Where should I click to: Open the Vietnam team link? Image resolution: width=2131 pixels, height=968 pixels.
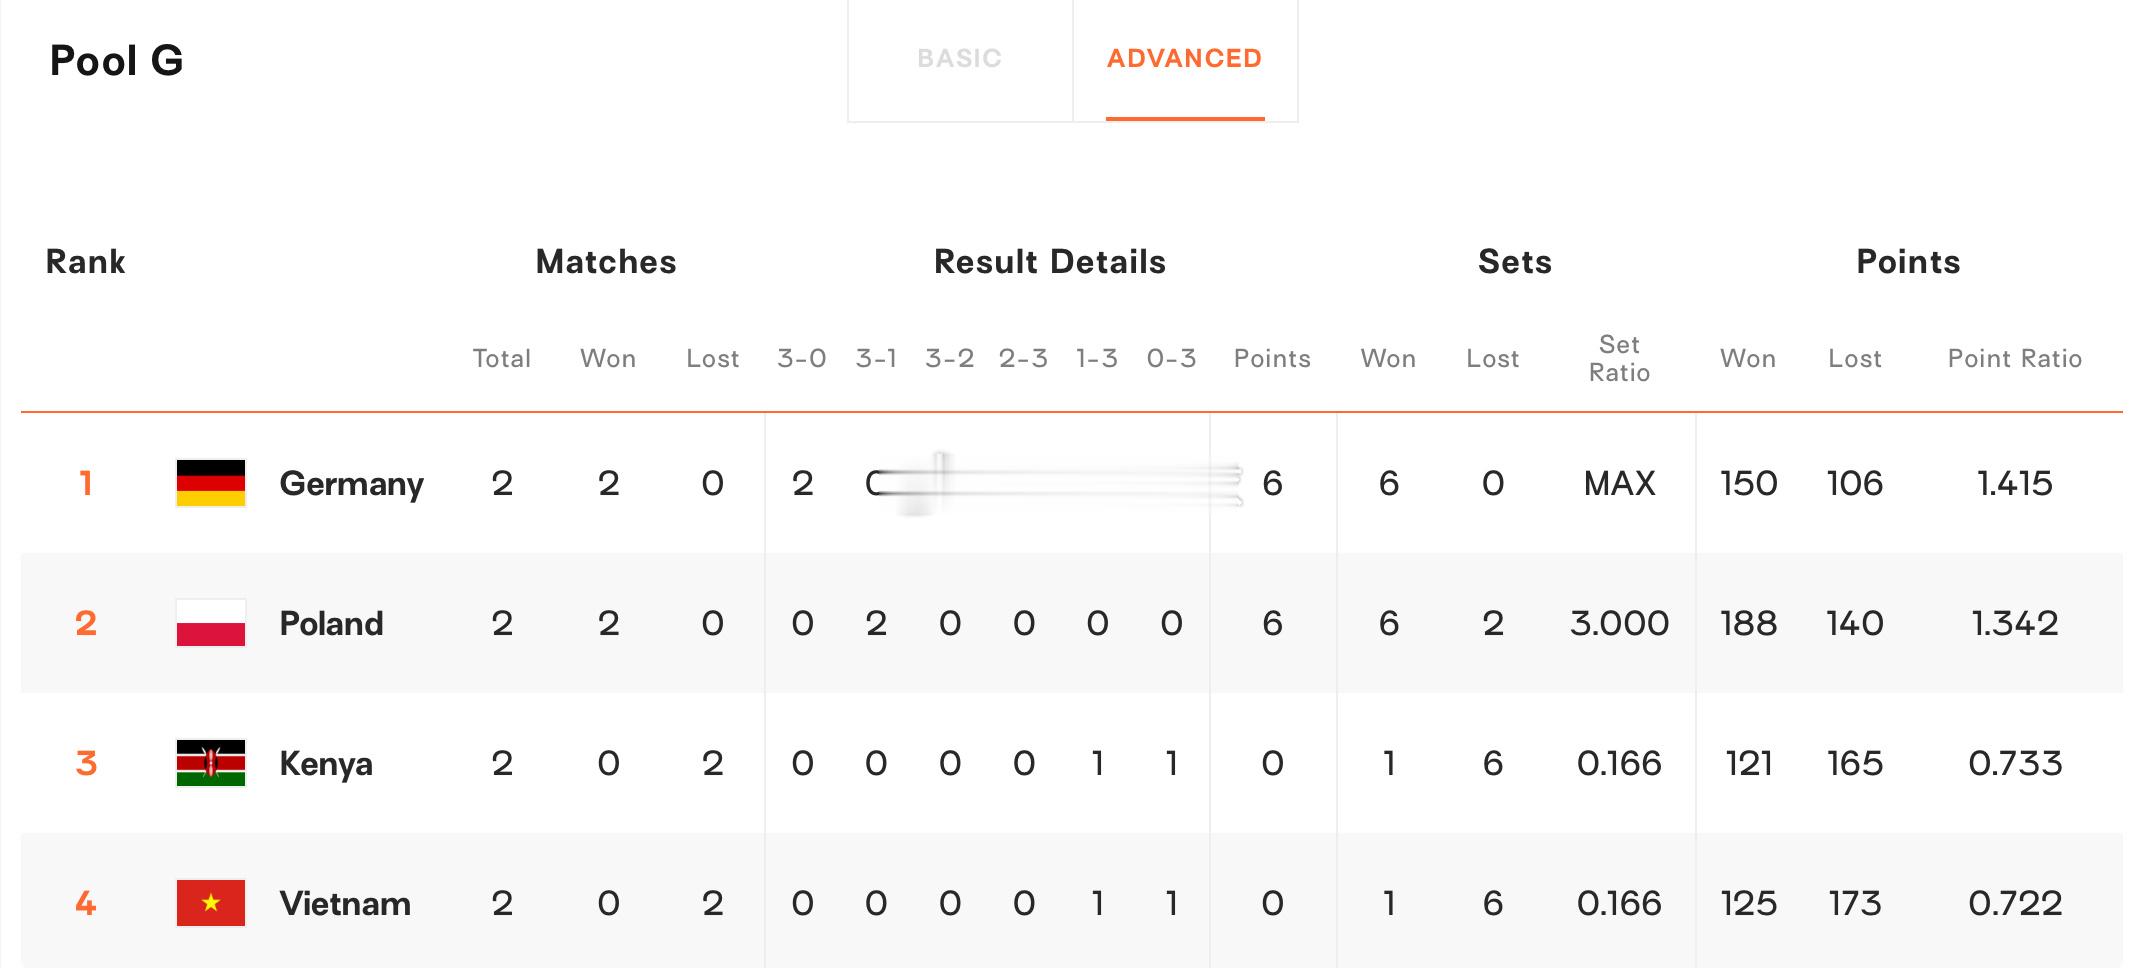345,903
